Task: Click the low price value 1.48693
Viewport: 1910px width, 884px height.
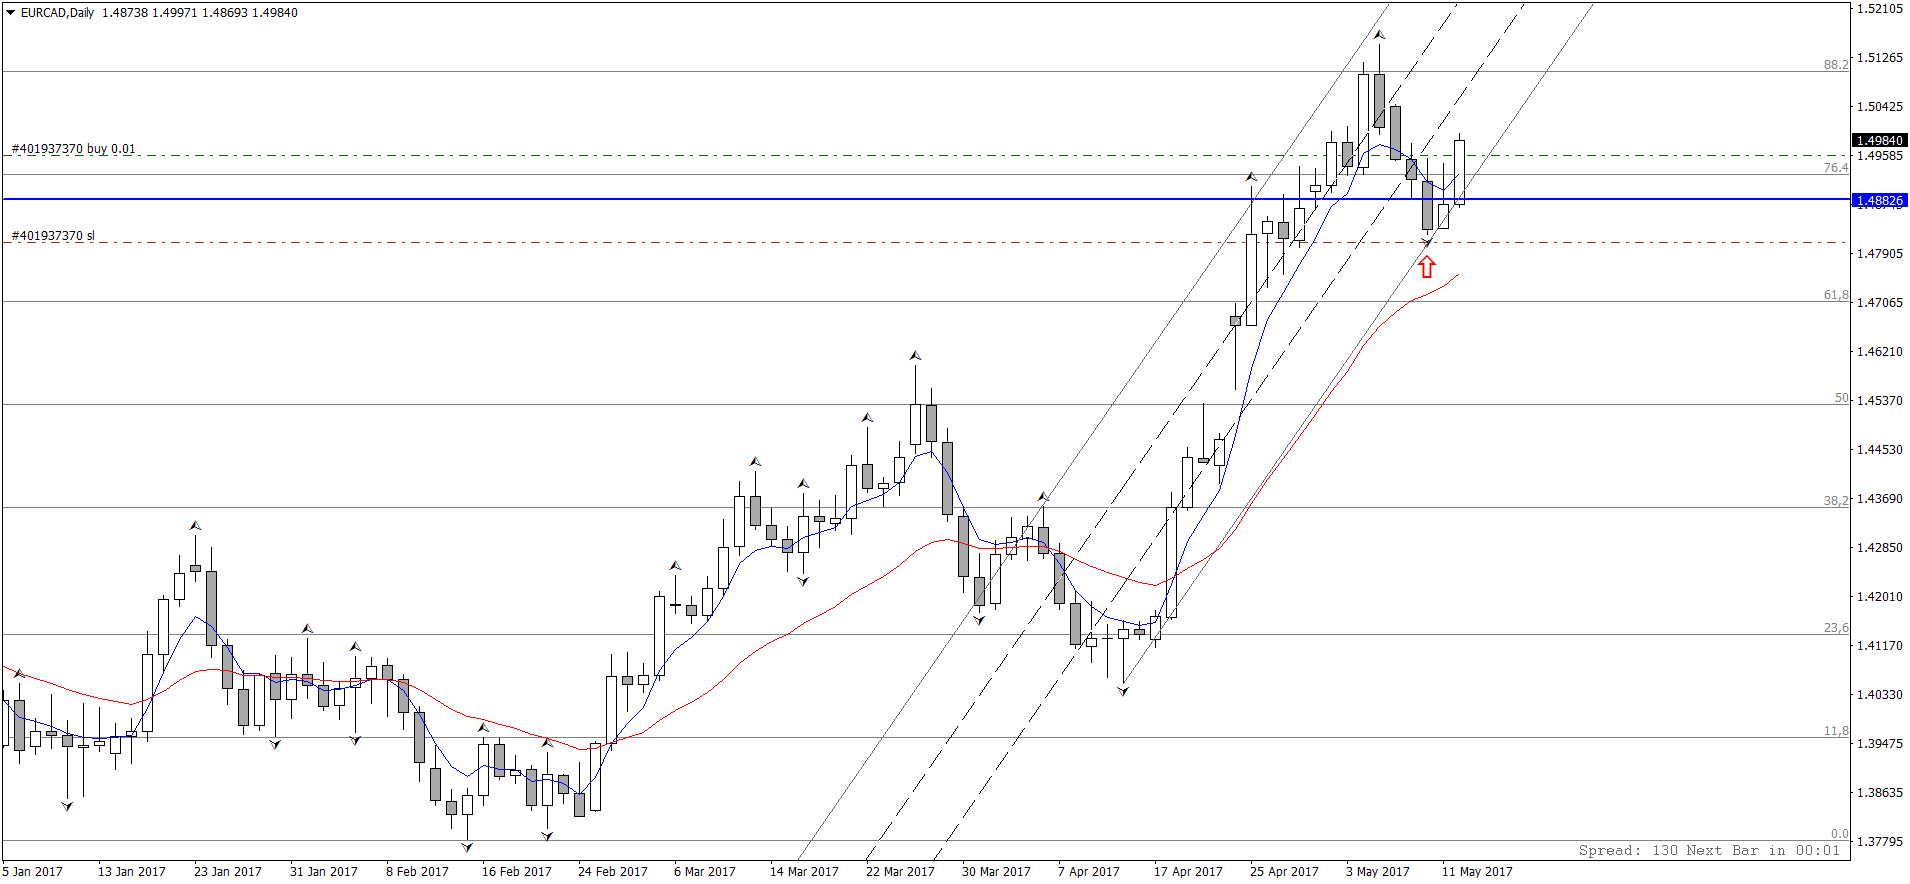Action: (x=224, y=13)
